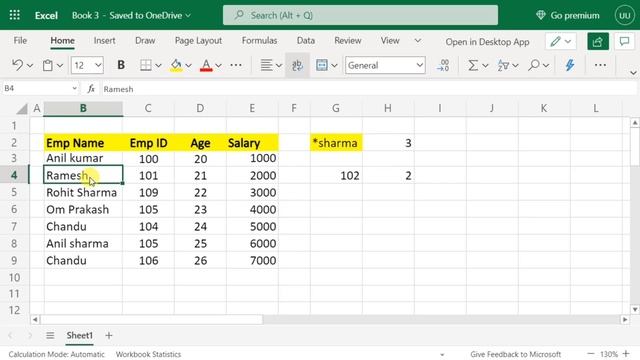Click the zoom in plus icon

point(626,354)
